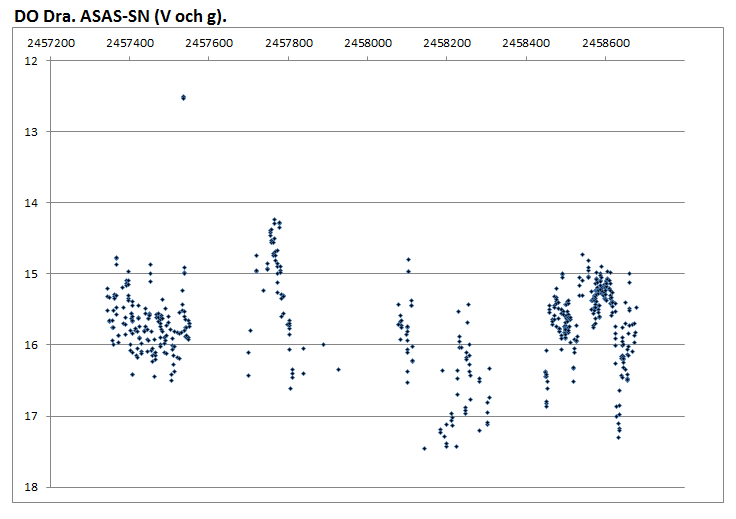Select the y-axis label 14
Image resolution: width=736 pixels, height=519 pixels.
[x=29, y=203]
